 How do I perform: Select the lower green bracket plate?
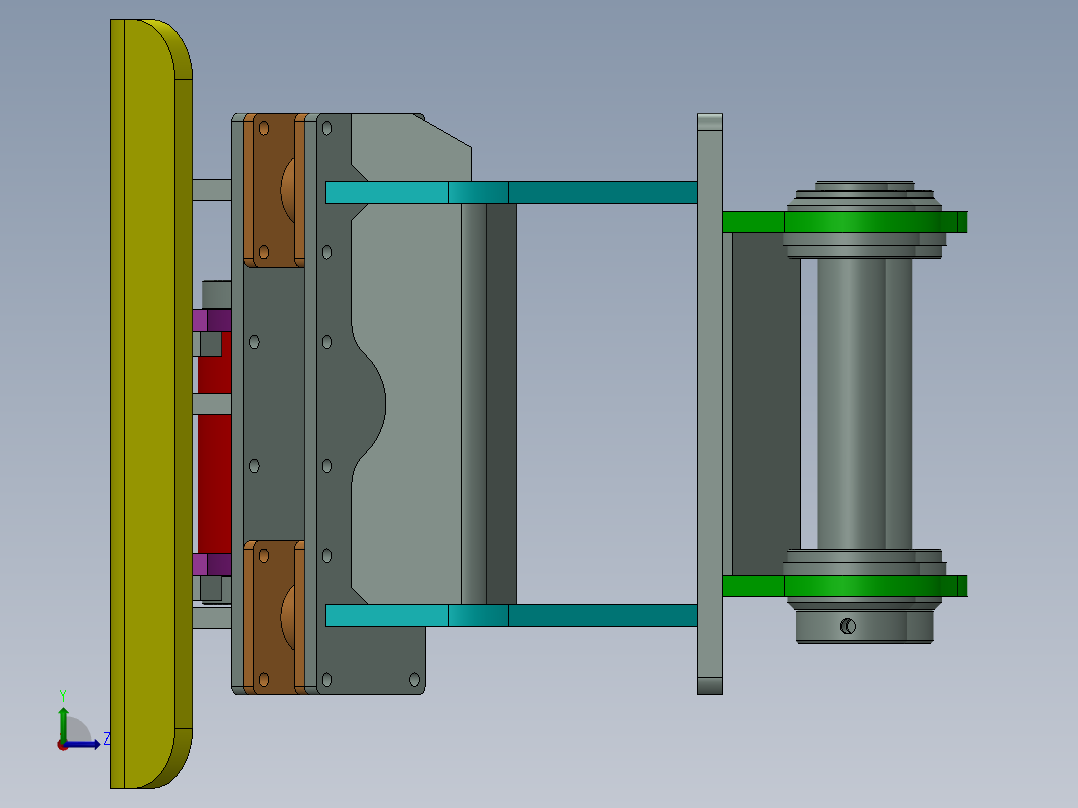tap(845, 586)
